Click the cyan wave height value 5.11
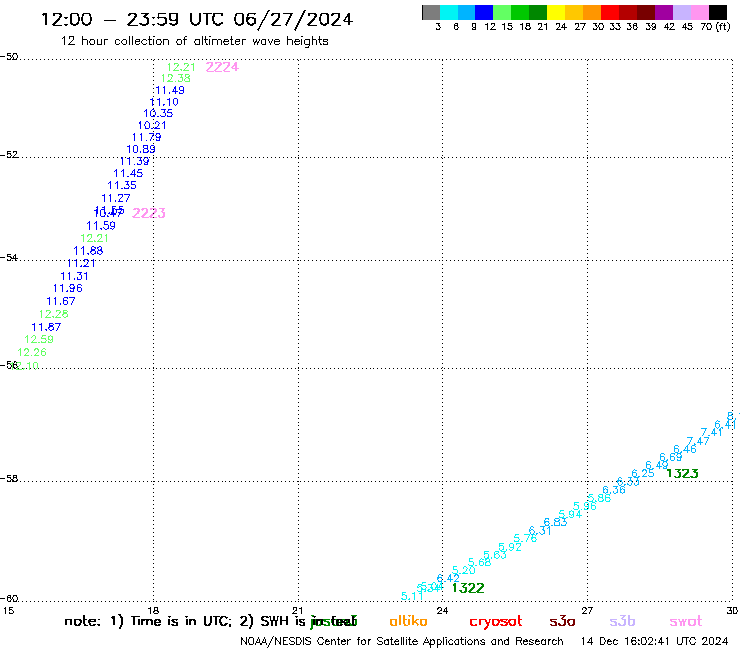This screenshot has width=740, height=650. coord(412,596)
